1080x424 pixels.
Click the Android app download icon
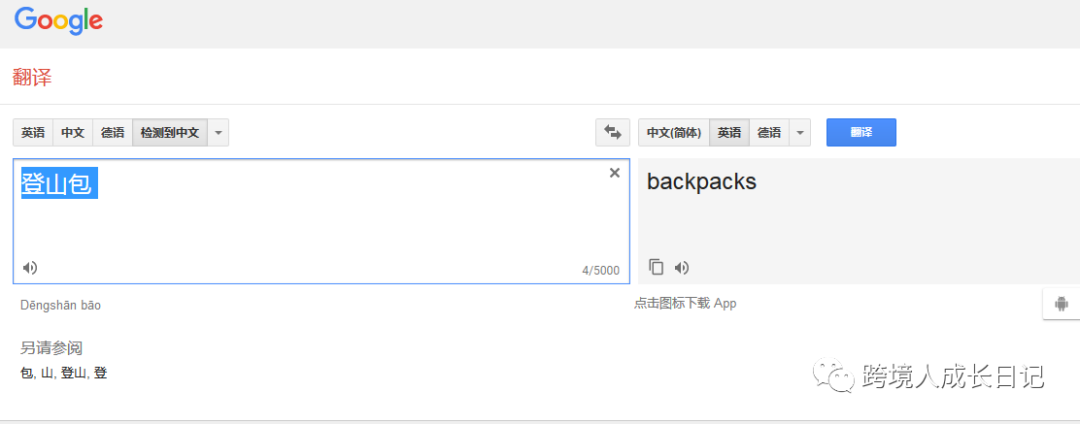pos(1061,304)
